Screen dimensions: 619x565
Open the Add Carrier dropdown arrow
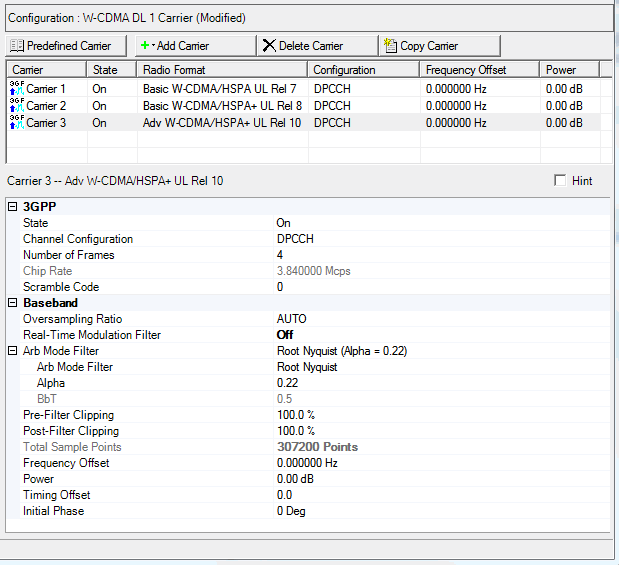[x=153, y=45]
